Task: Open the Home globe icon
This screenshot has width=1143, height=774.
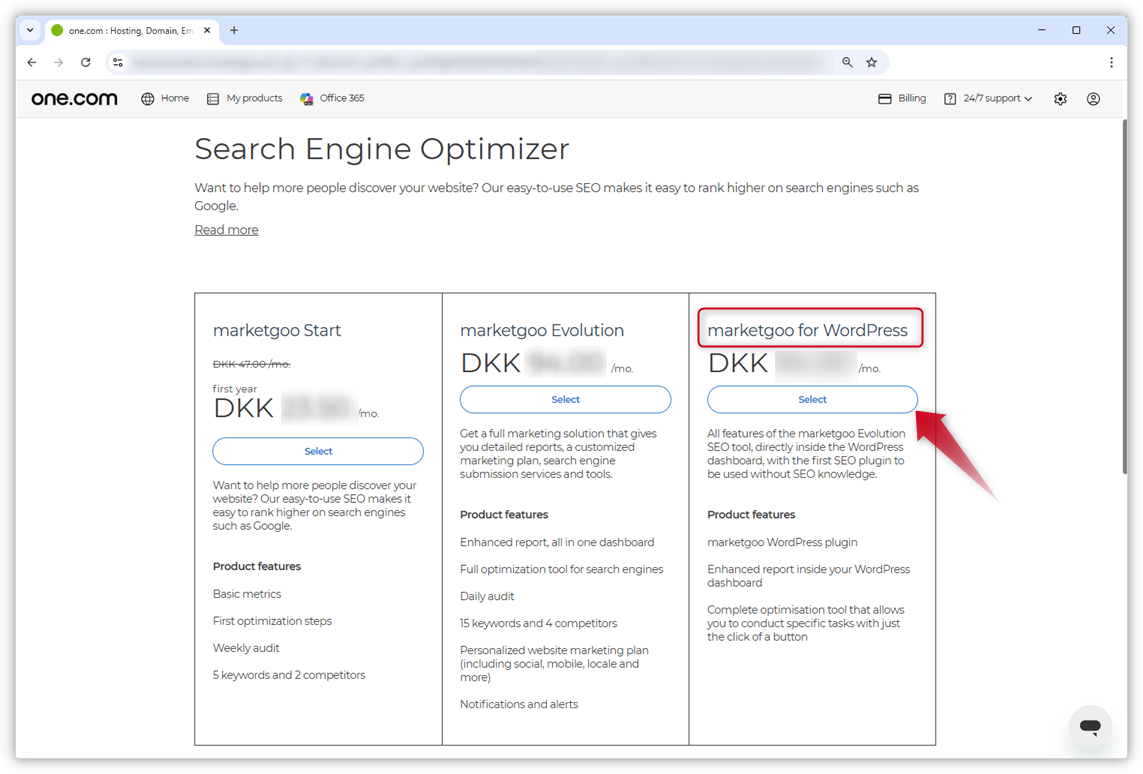Action: (x=147, y=98)
